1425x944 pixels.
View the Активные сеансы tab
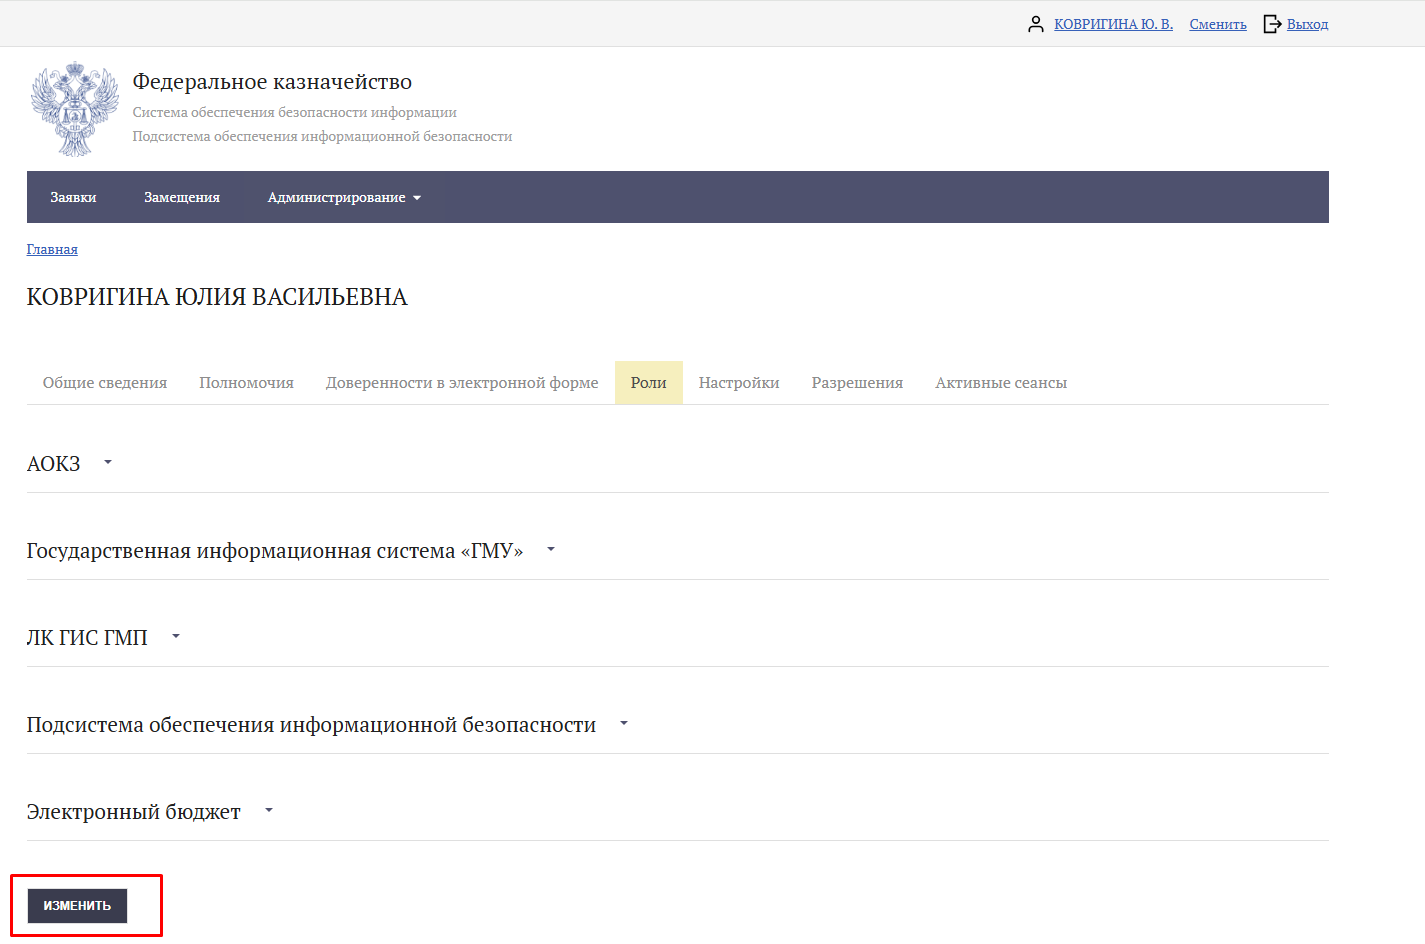pos(1001,383)
